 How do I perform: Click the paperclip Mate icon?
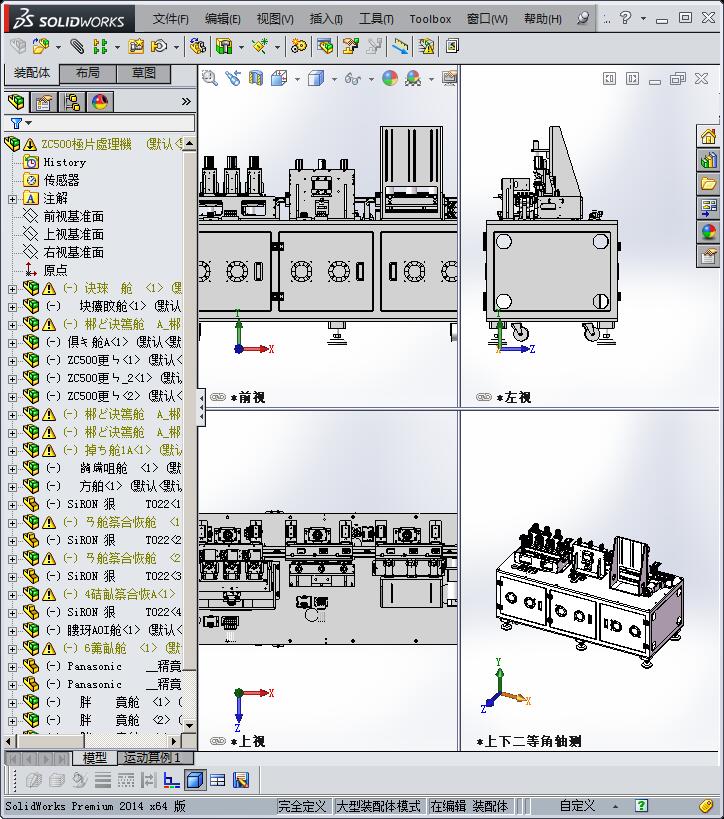point(77,46)
